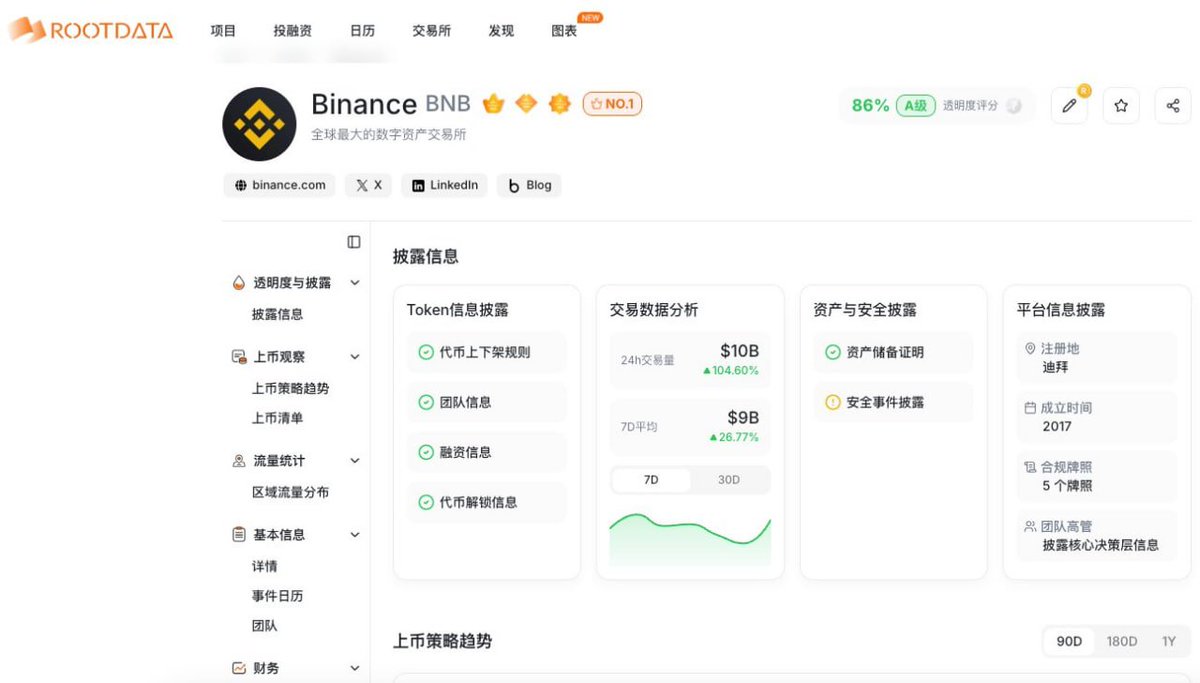Collapse the 透明度与披露 sidebar section chevron
The height and width of the screenshot is (683, 1200).
click(355, 283)
